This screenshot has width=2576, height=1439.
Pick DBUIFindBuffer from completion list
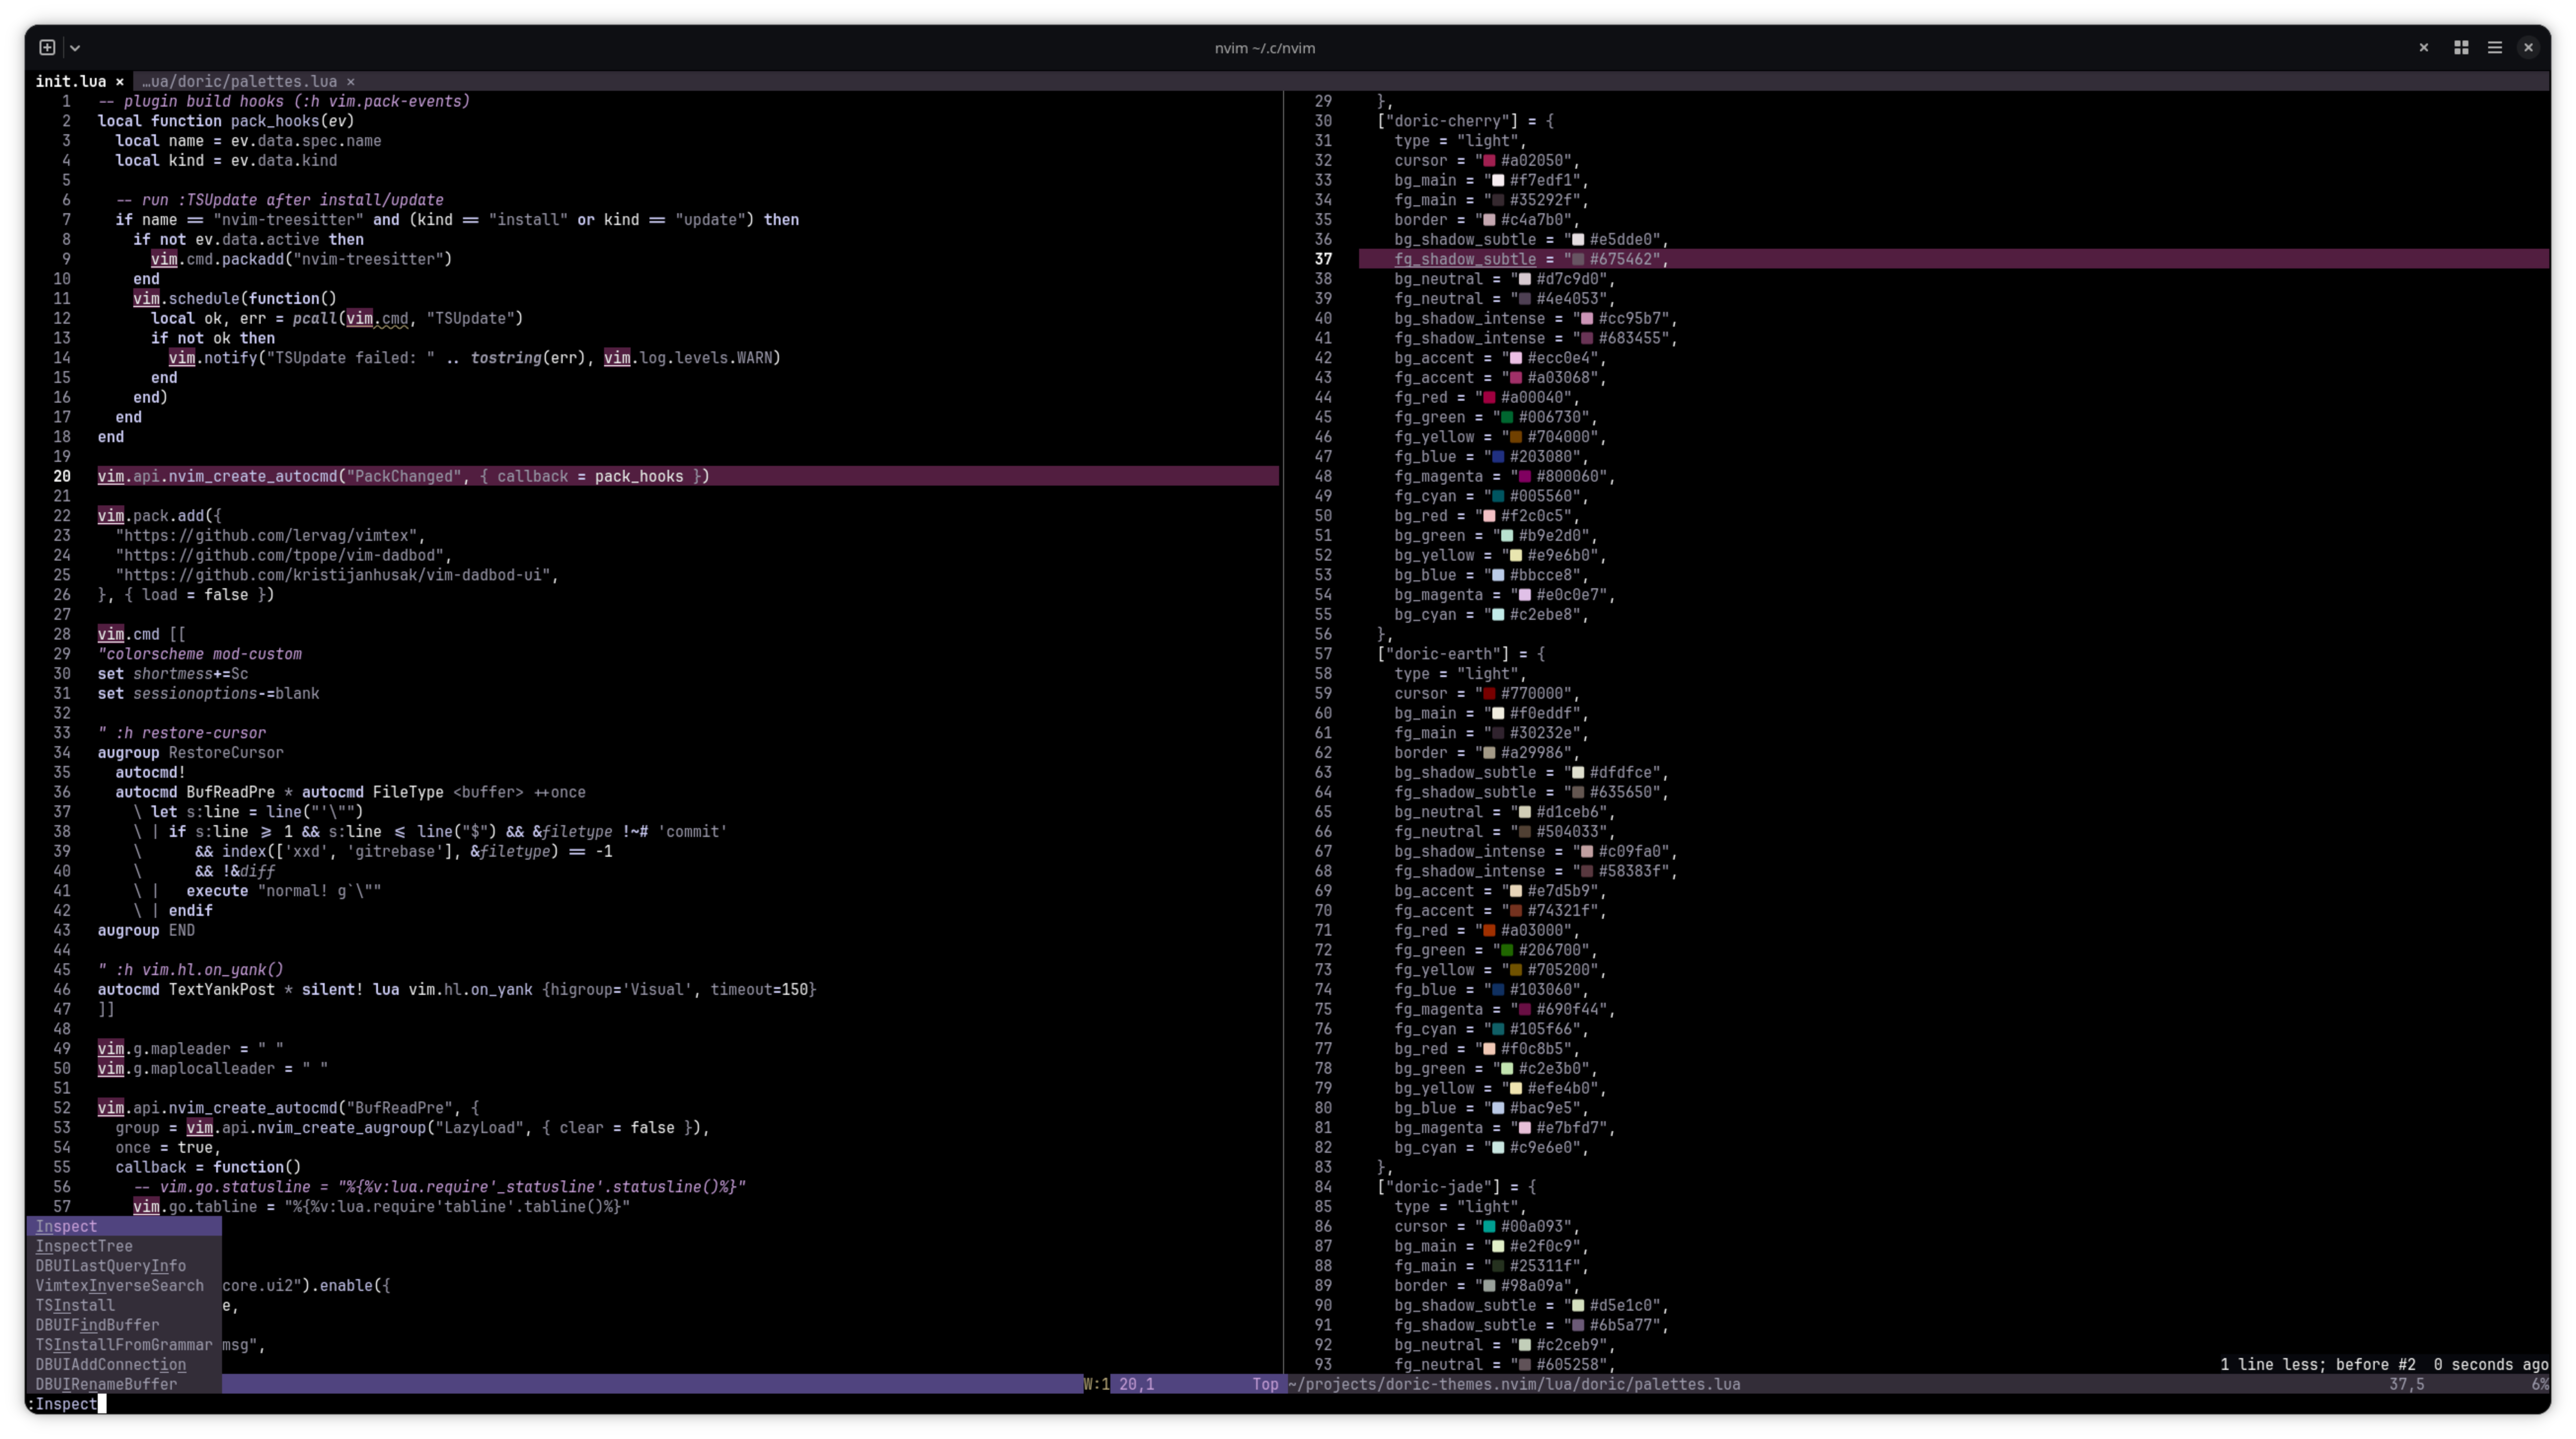[x=124, y=1325]
